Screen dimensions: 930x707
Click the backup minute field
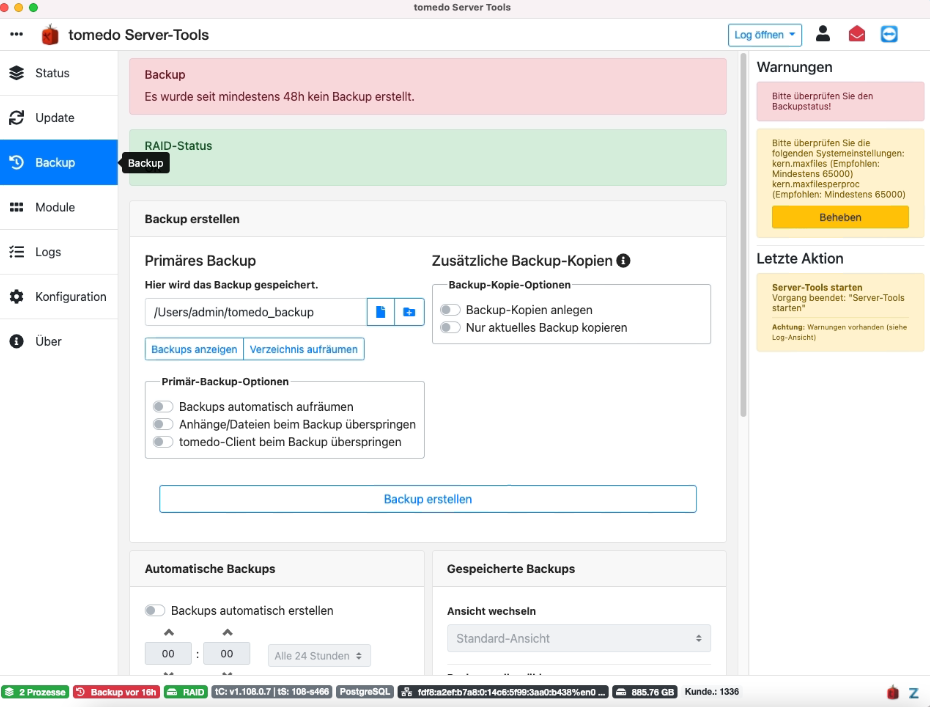click(x=227, y=654)
